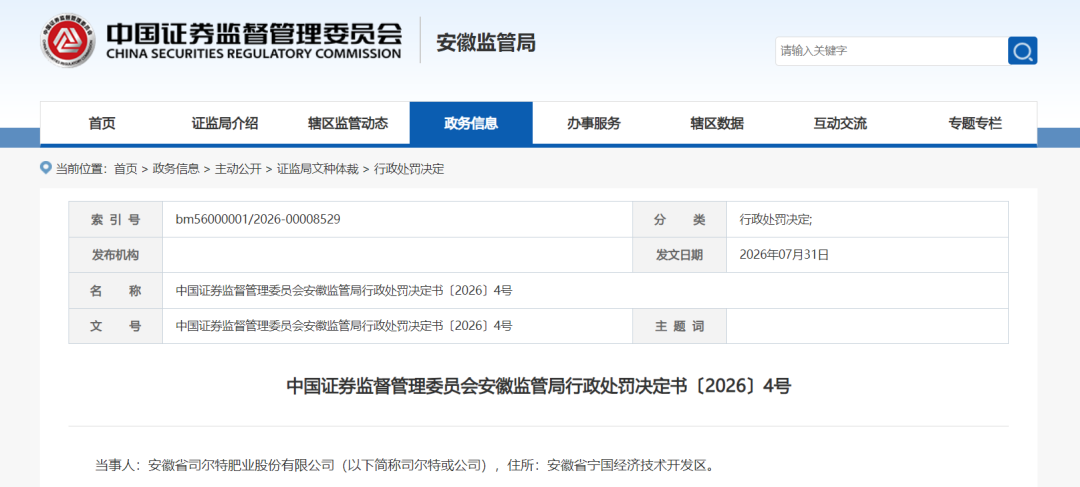Screen dimensions: 1080x487
Task: Click the 名称 row document title
Action: (344, 291)
